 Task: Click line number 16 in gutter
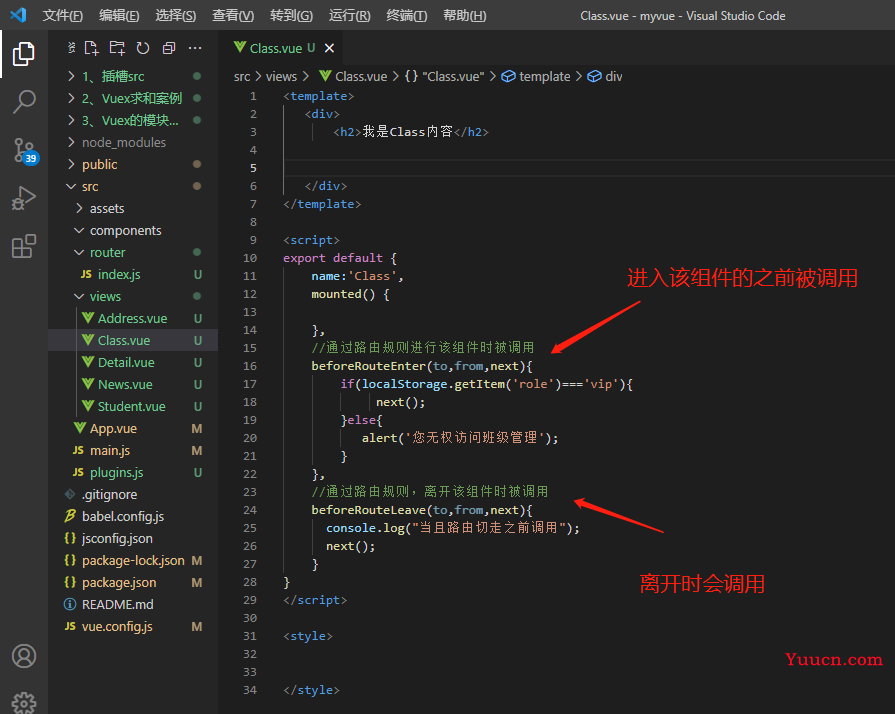tap(250, 366)
